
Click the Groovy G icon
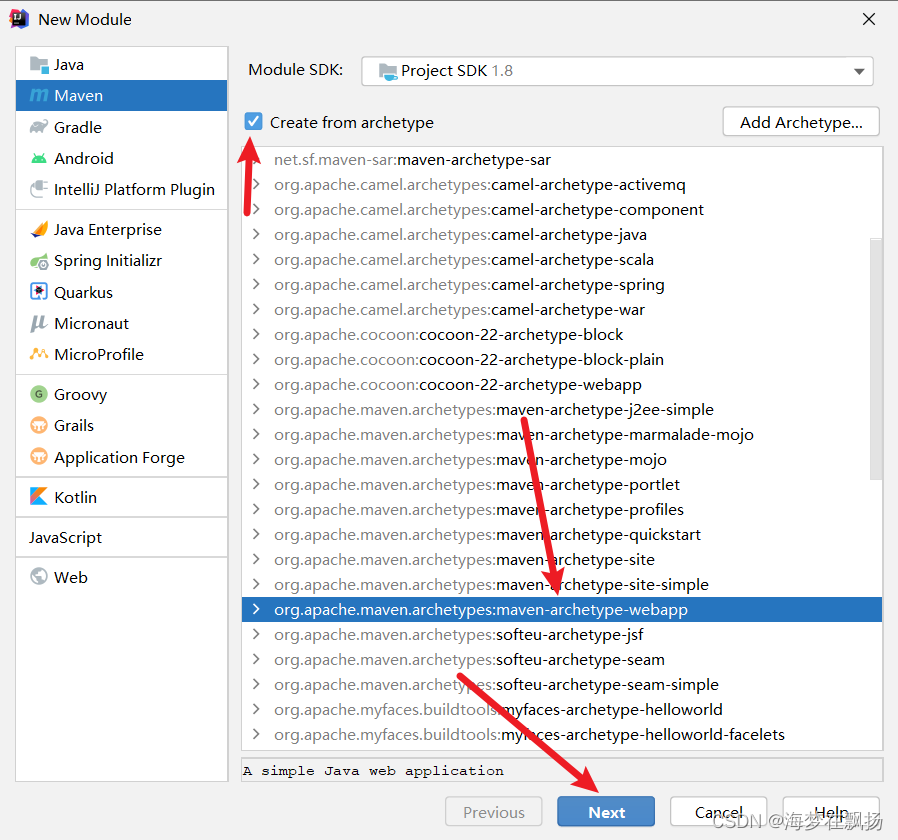click(38, 394)
